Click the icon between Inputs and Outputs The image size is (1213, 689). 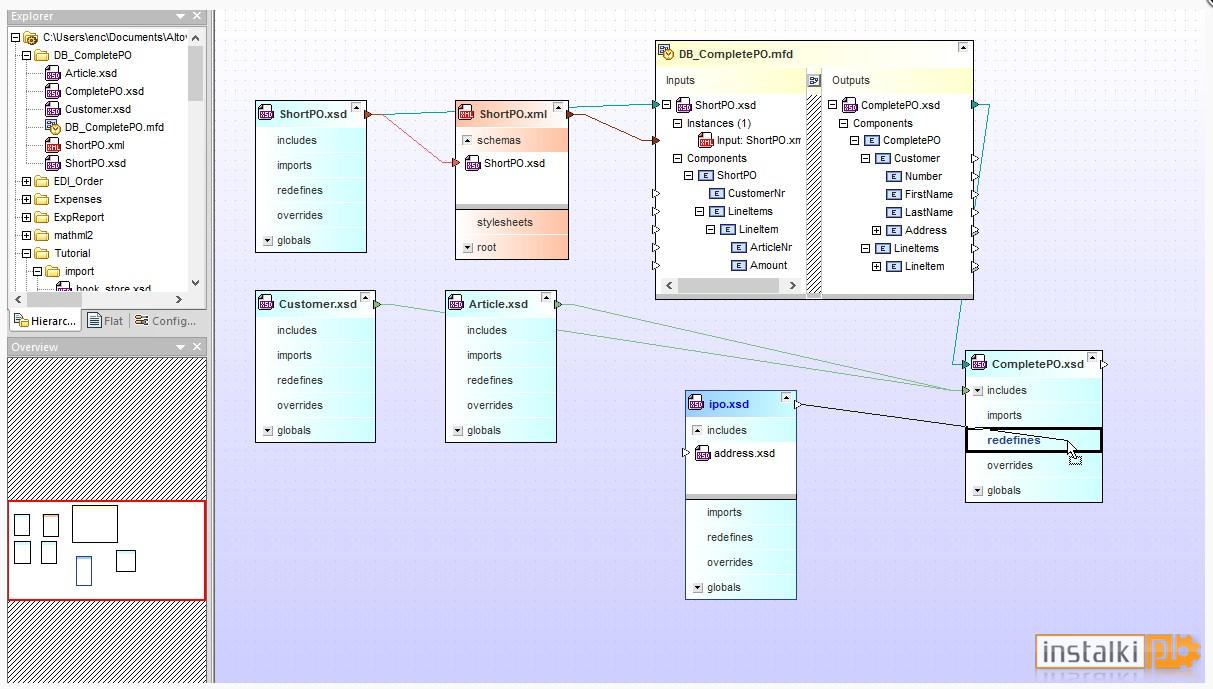814,80
